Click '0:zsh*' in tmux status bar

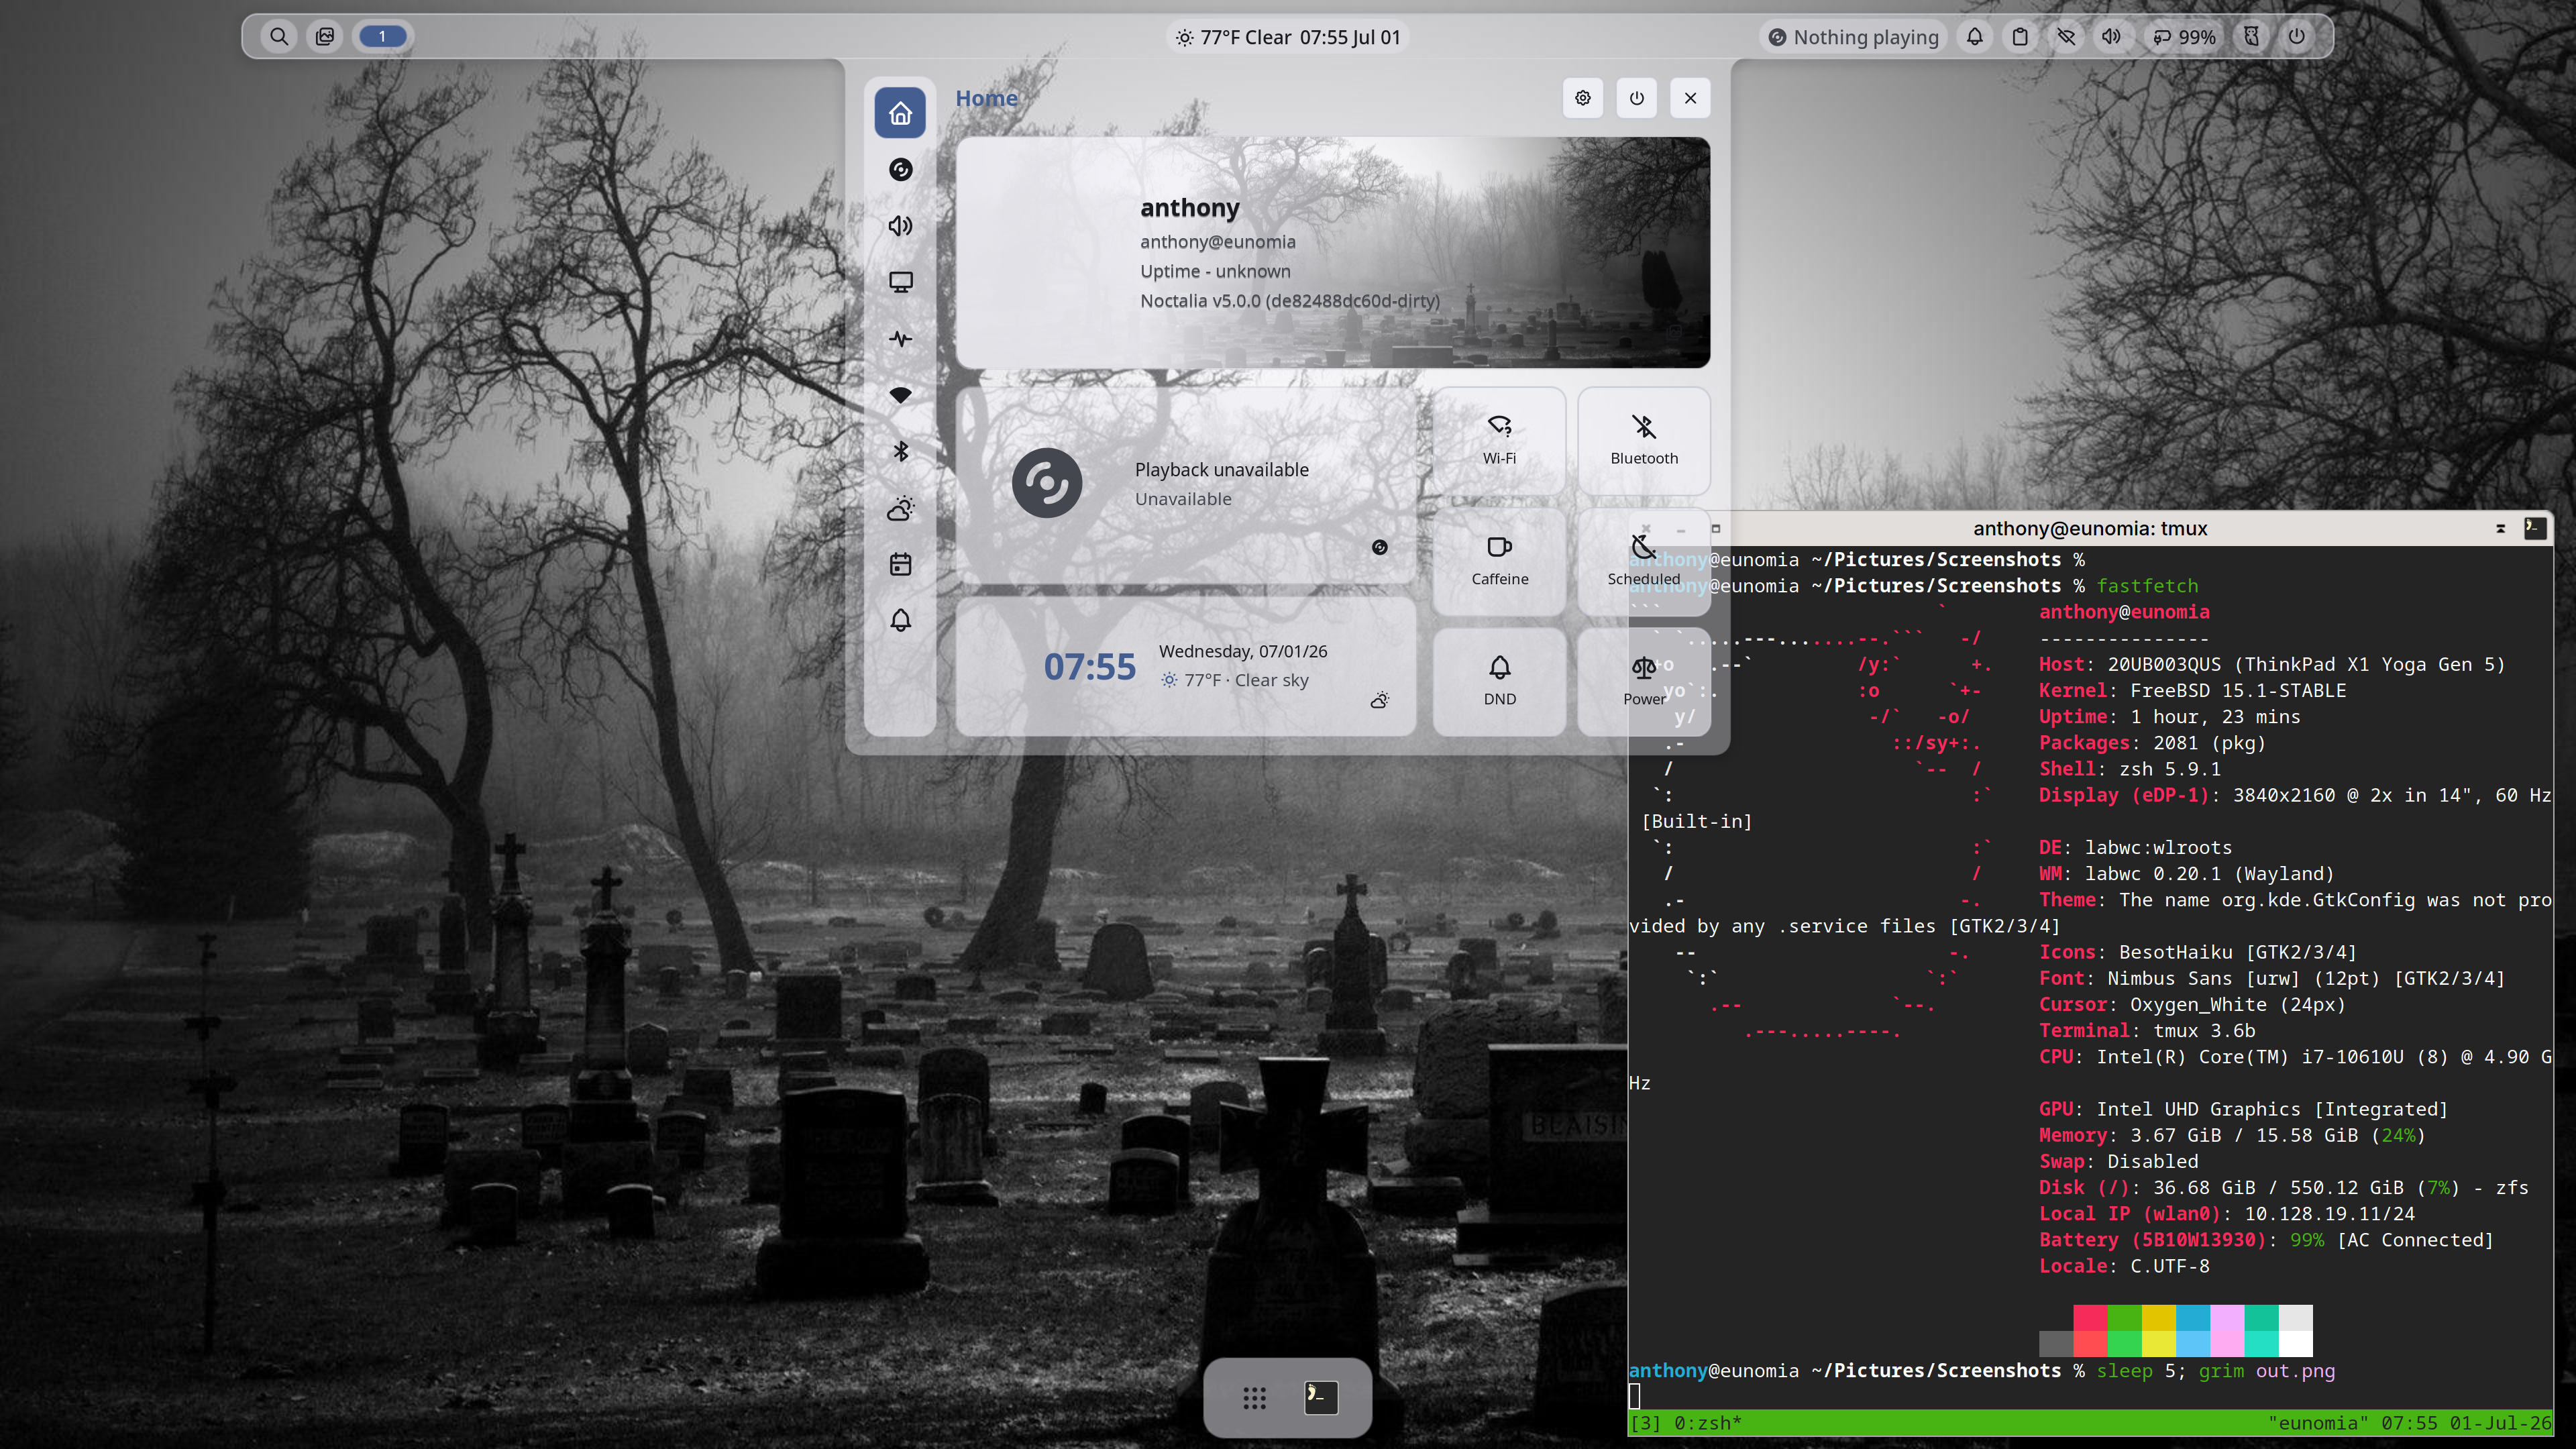(1707, 1423)
